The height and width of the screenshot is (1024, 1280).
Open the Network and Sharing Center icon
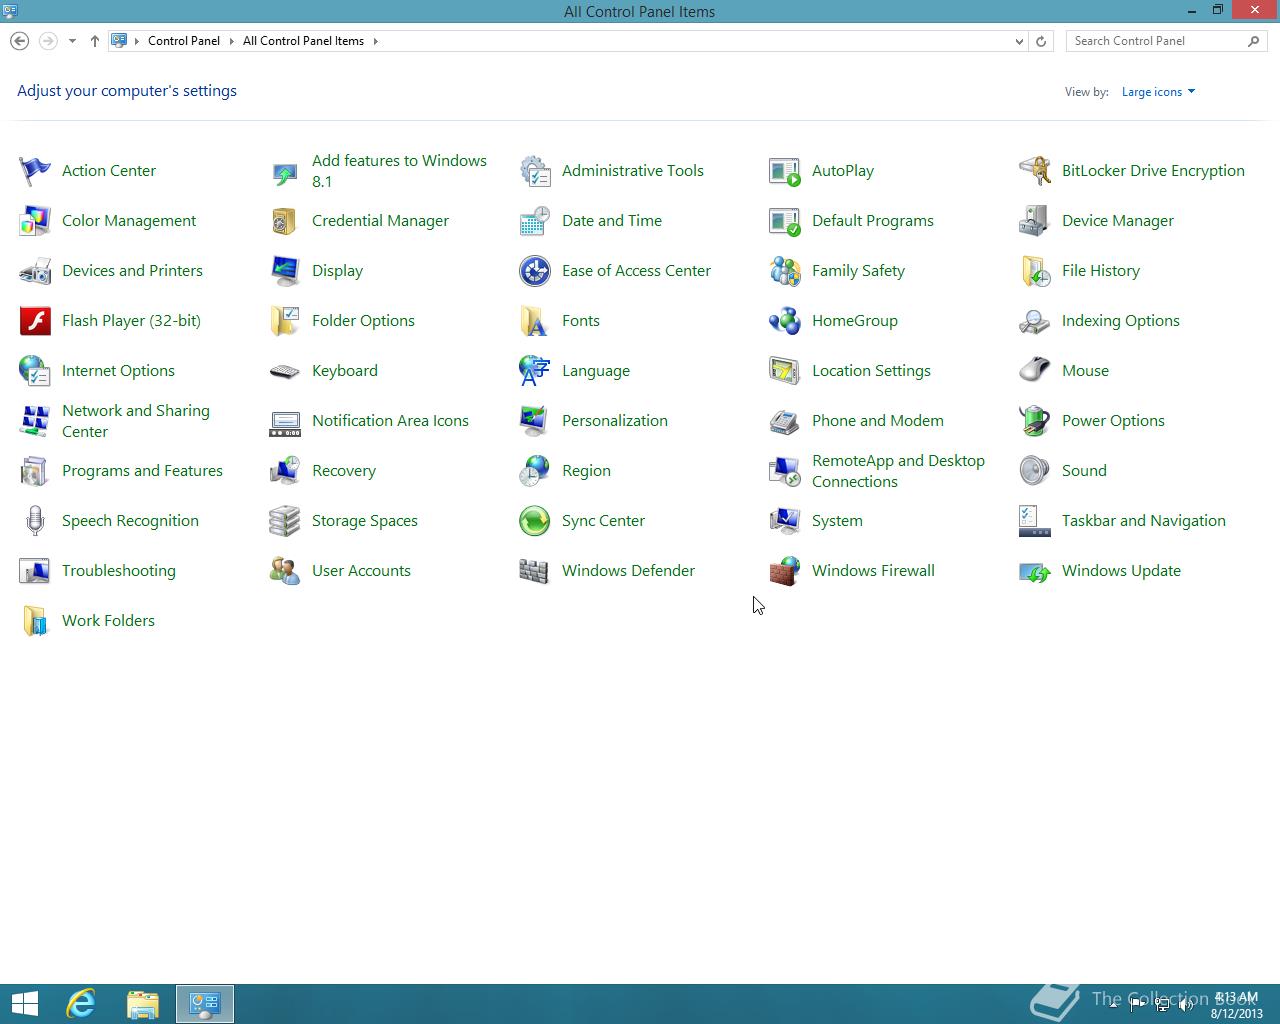(35, 421)
